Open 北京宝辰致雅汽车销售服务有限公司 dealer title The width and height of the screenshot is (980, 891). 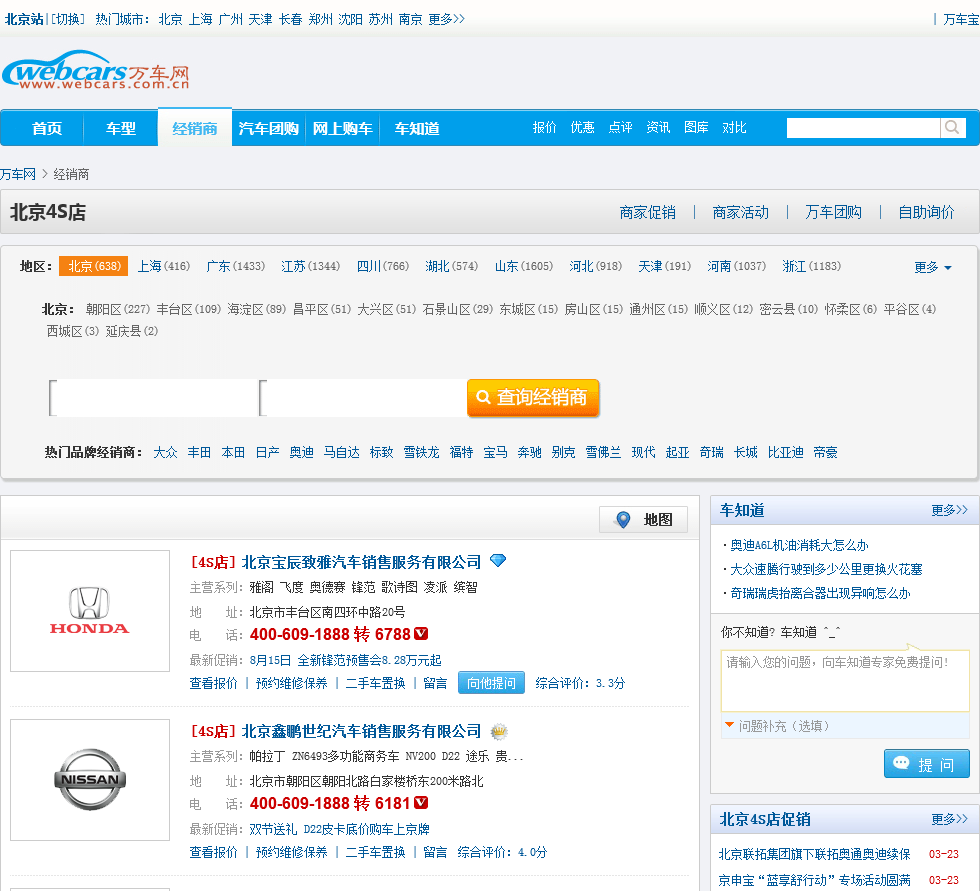click(x=361, y=562)
